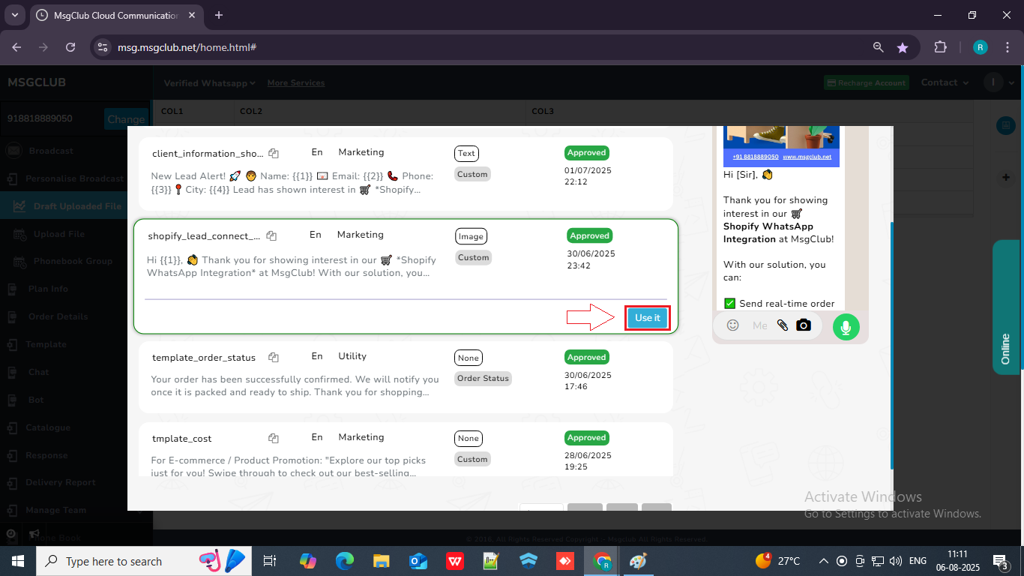Open Task View on the taskbar

[269, 561]
